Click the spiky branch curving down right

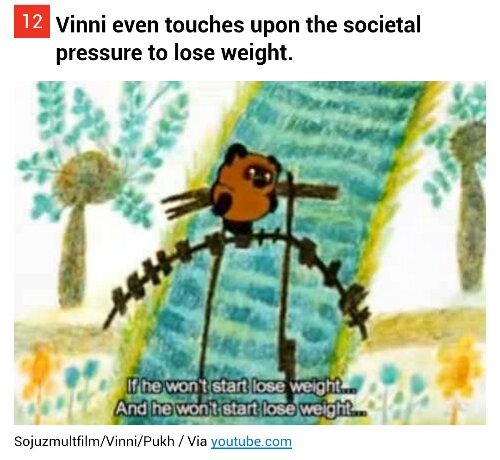coord(330,277)
